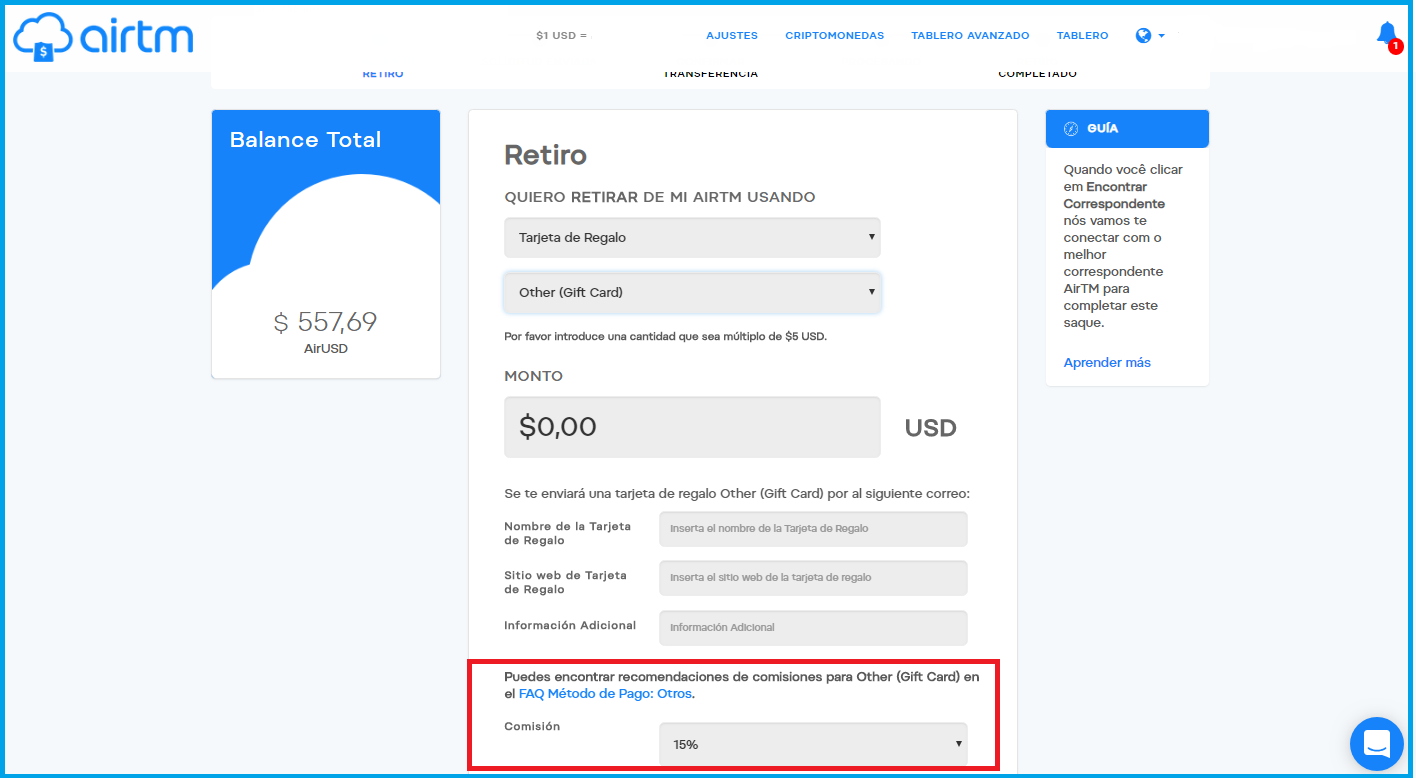Go to CRIPTOMONEDAS
Viewport: 1416px width, 778px height.
point(835,36)
